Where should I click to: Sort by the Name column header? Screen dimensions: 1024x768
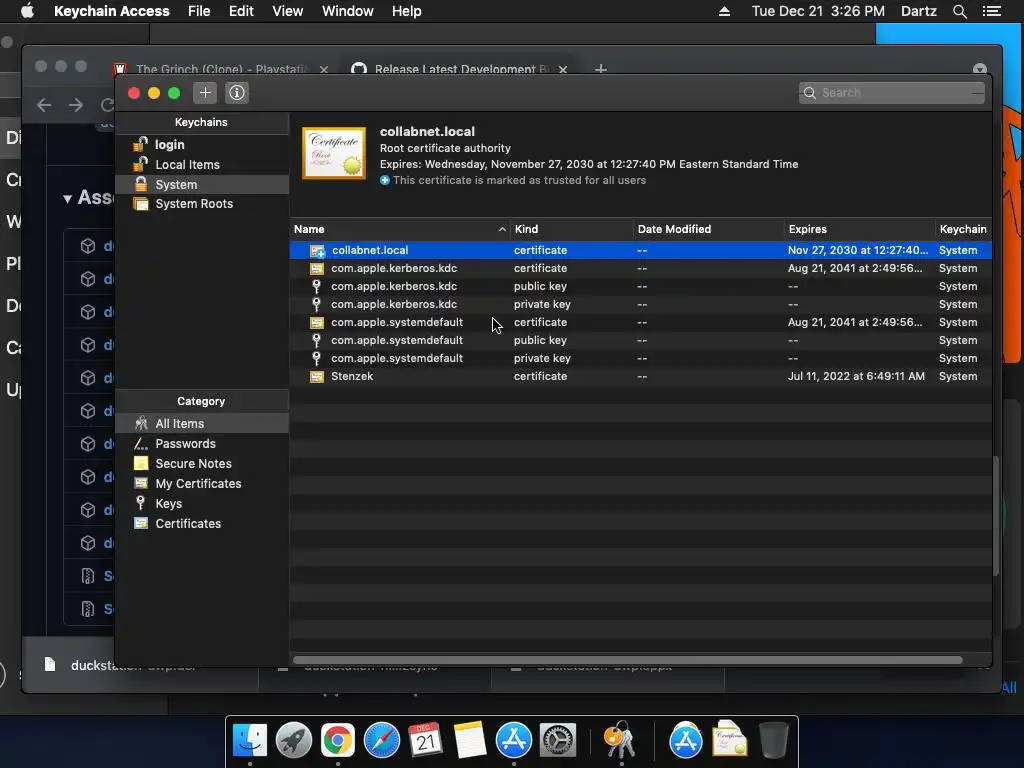400,229
